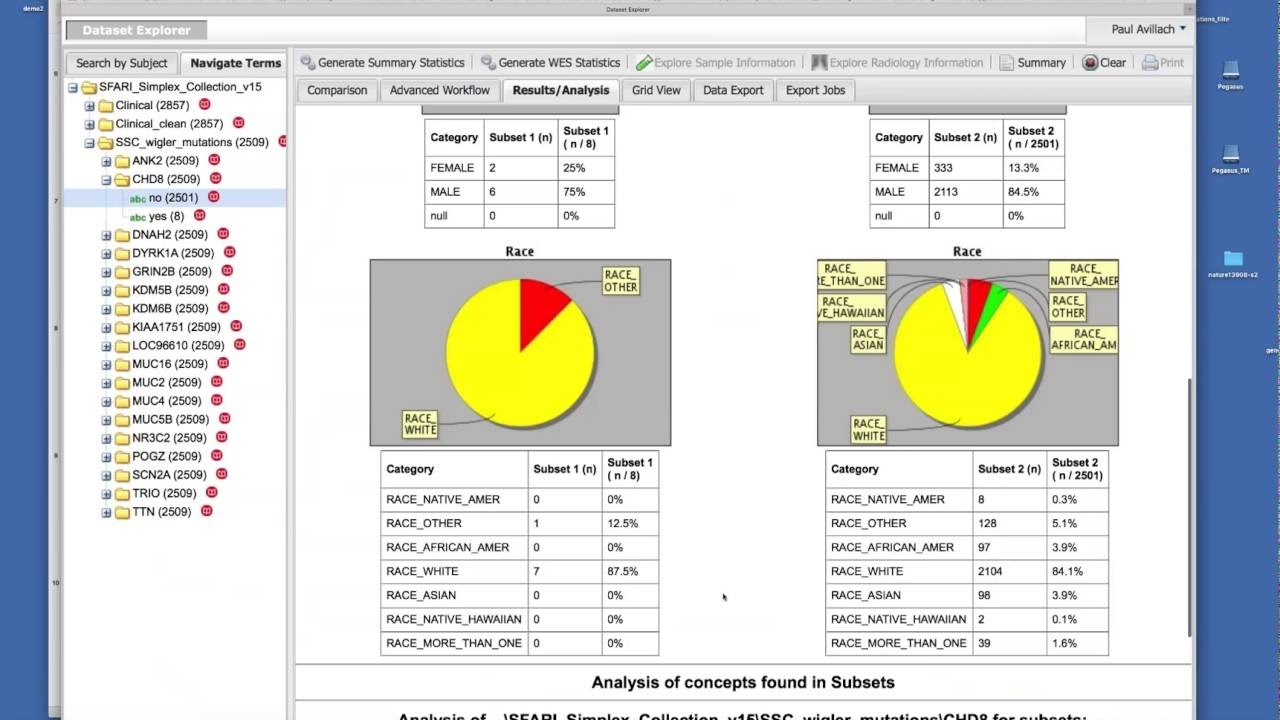Click the SFARI_Simplex_Collection_v15 folder icon
This screenshot has width=1280, height=720.
click(89, 87)
